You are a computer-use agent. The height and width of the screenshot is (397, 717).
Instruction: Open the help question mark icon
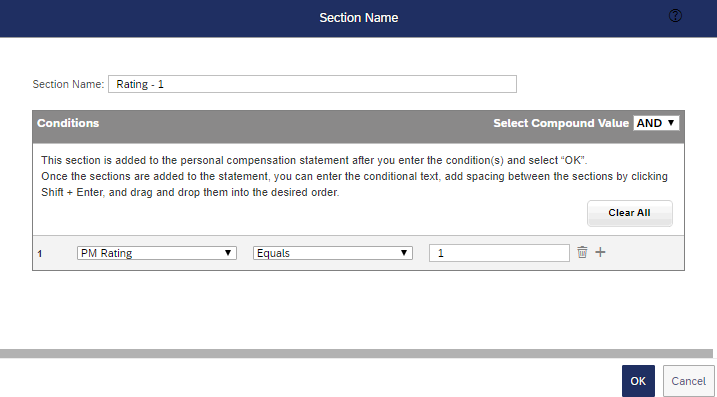point(675,16)
